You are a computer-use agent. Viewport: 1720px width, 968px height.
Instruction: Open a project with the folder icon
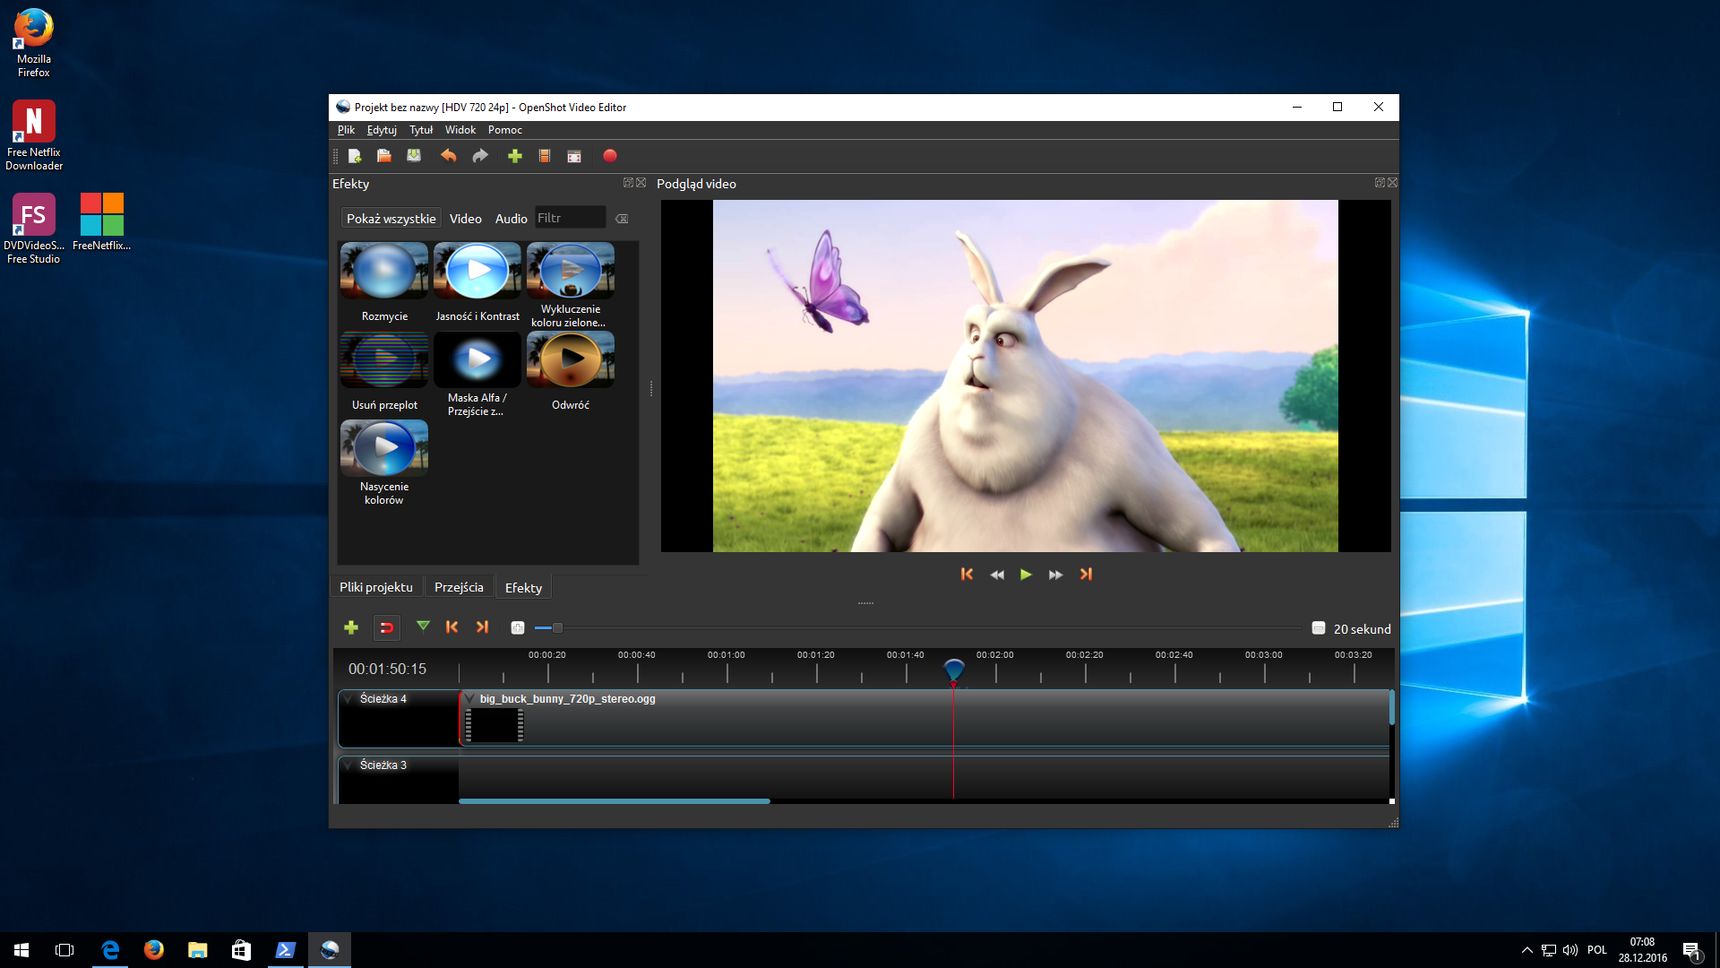tap(384, 156)
